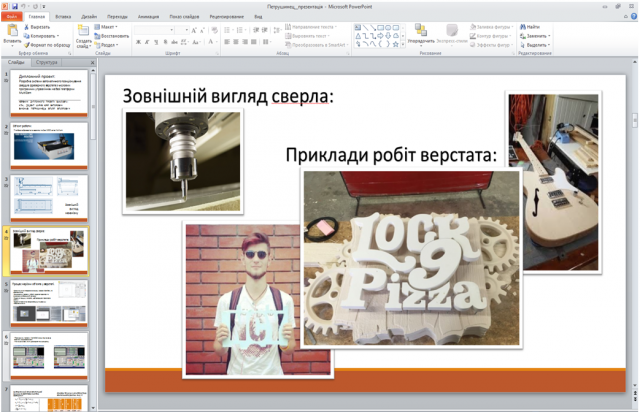
Task: Decrease the list indent level
Action: 256,30
